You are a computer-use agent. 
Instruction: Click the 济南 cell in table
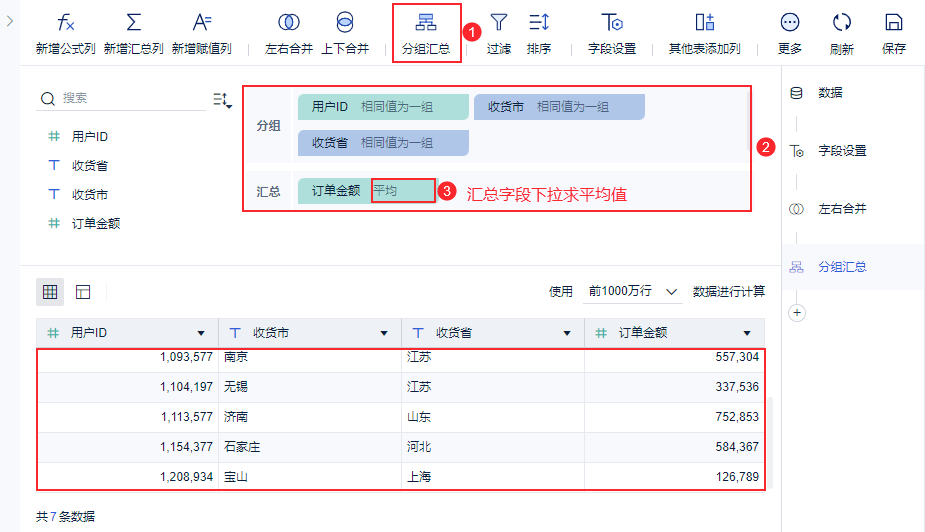[x=310, y=417]
